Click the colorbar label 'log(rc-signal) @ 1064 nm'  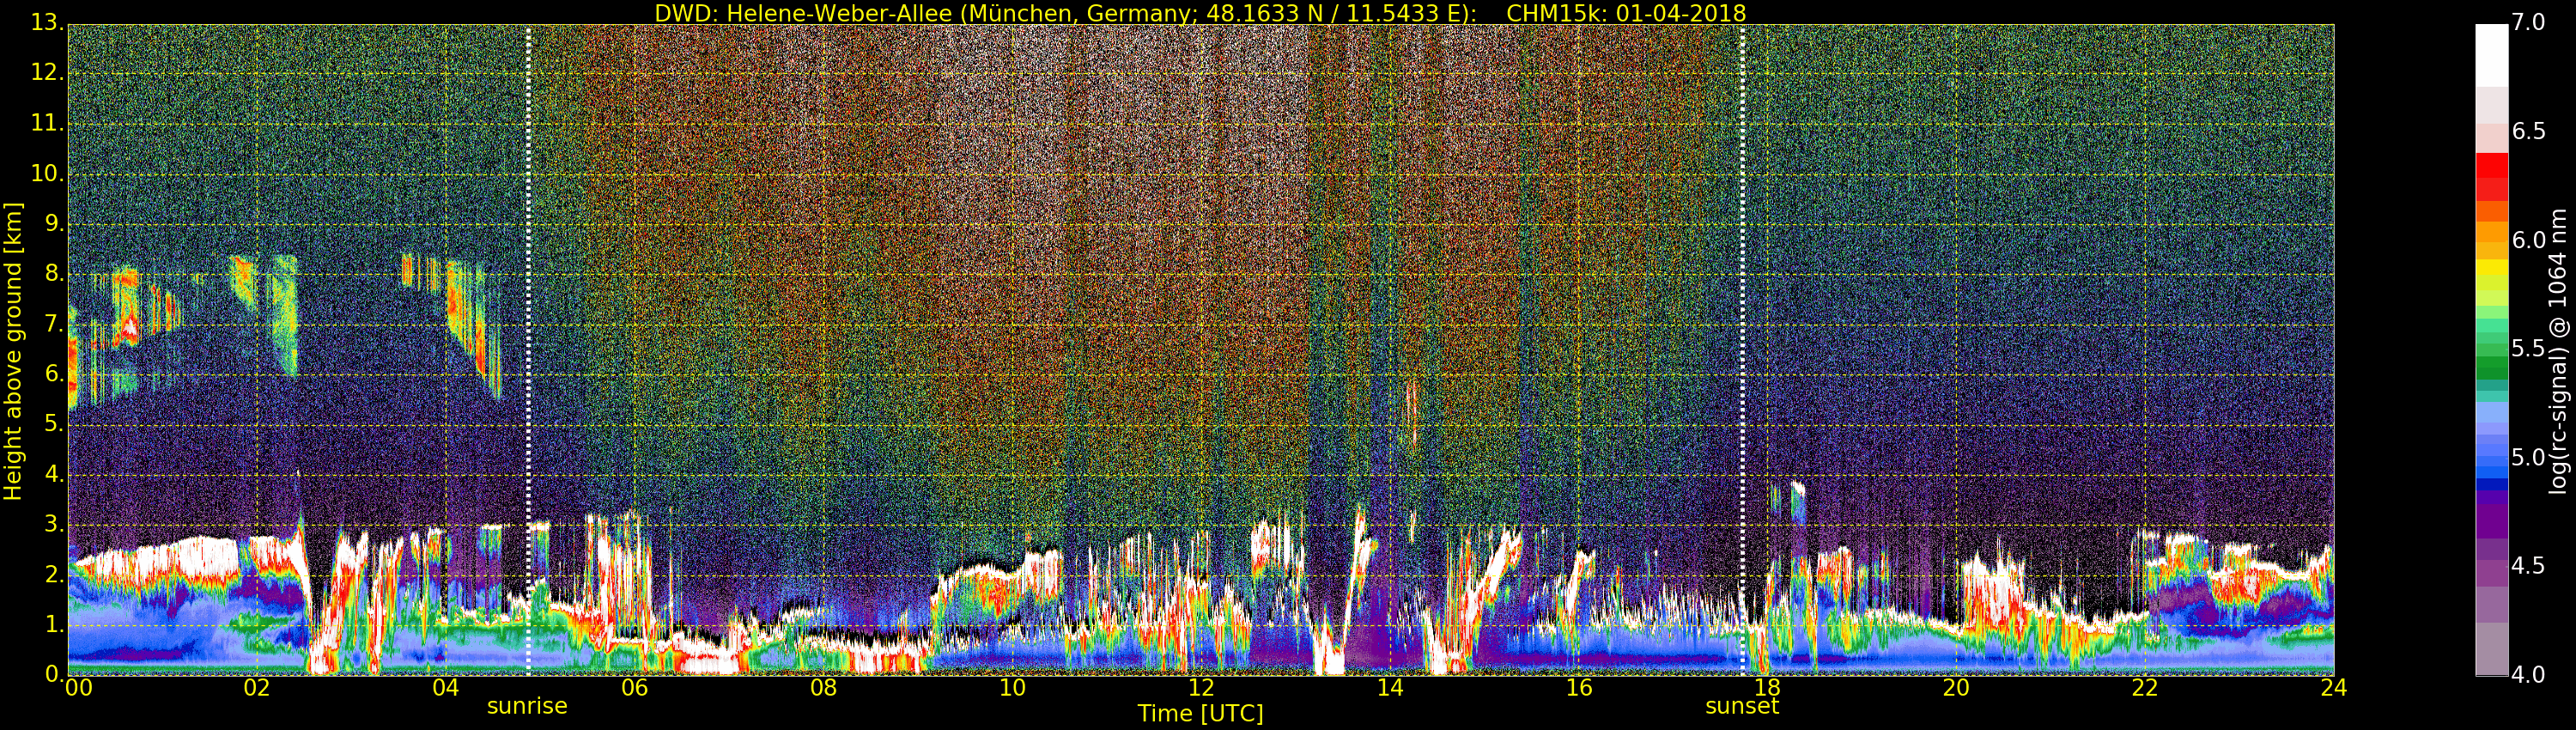click(2559, 350)
